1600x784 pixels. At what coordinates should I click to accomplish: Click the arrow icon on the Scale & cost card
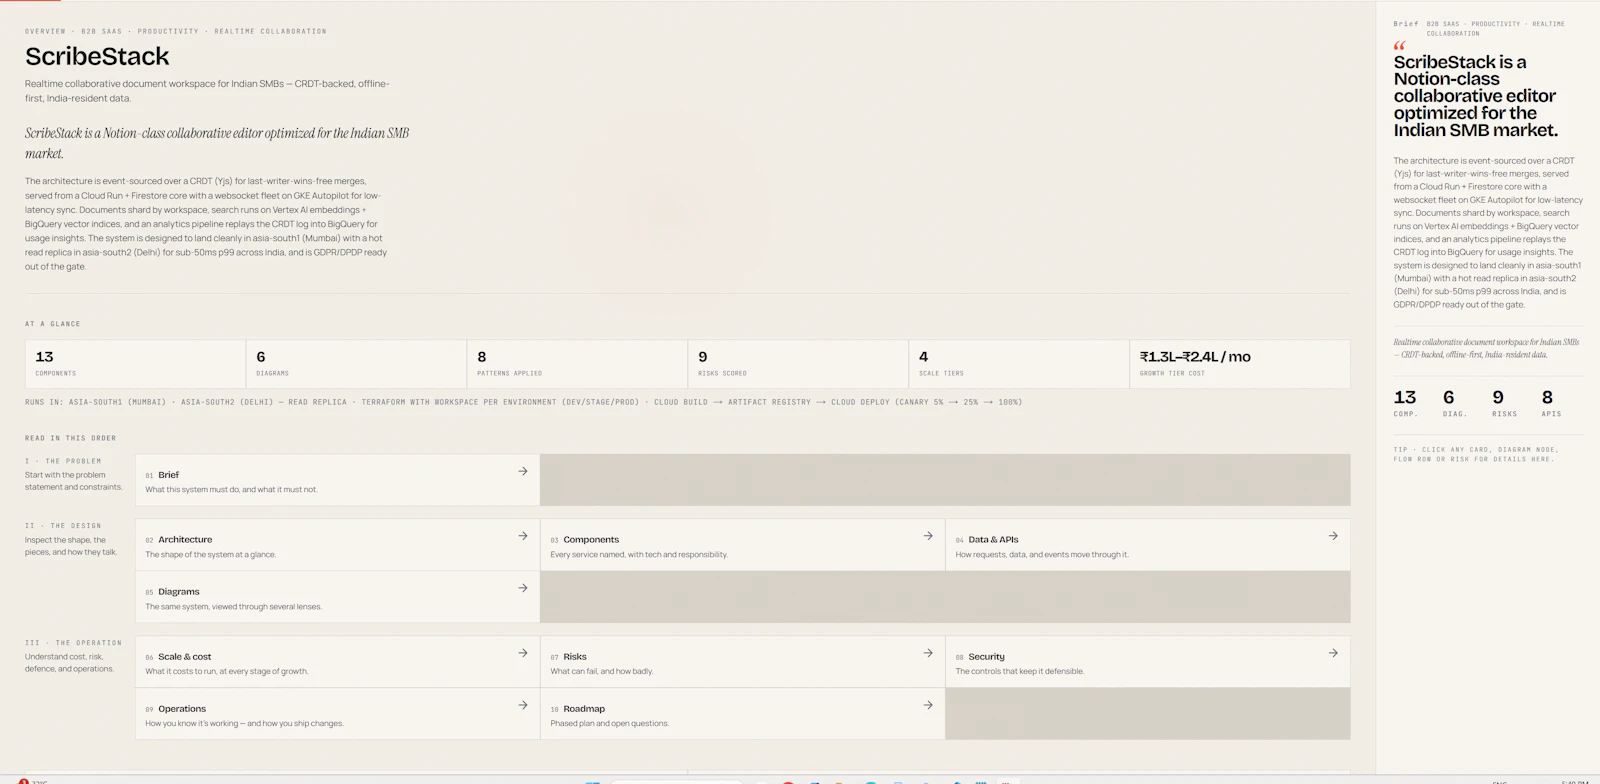coord(522,653)
